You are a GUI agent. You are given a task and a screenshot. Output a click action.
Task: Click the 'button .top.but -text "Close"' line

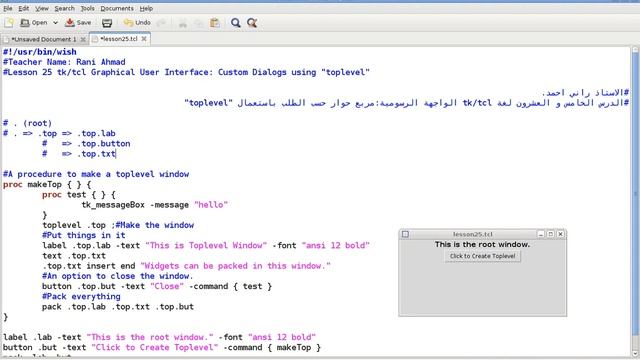point(157,287)
